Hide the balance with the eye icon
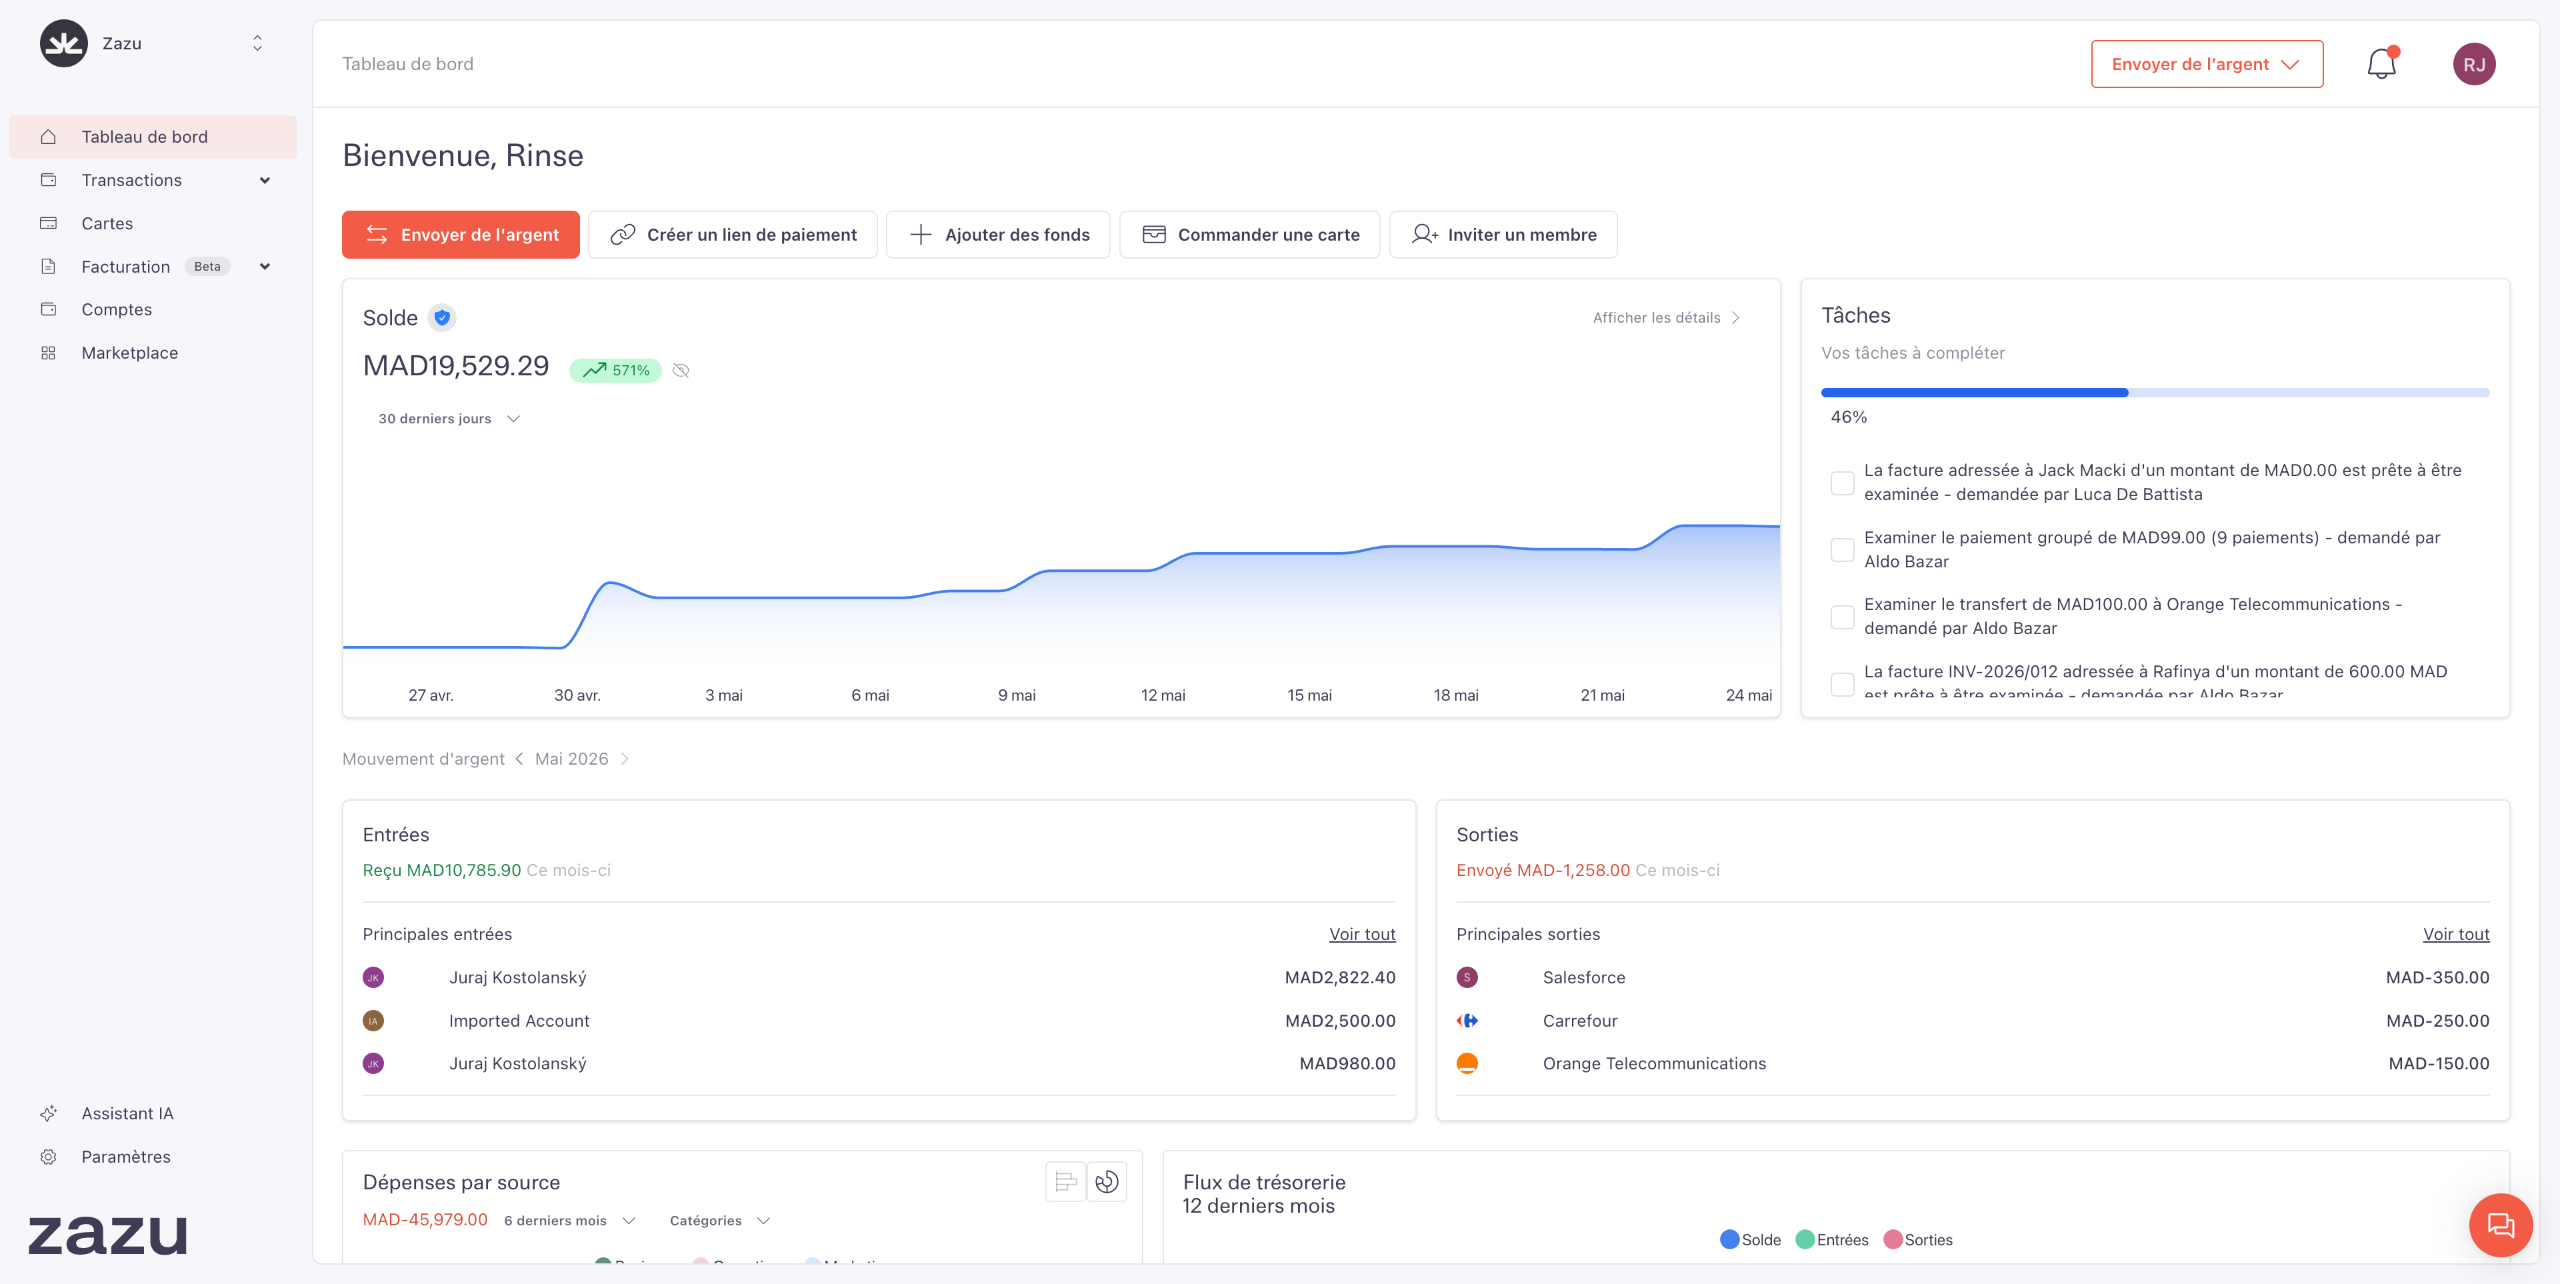Image resolution: width=2560 pixels, height=1284 pixels. click(x=681, y=370)
